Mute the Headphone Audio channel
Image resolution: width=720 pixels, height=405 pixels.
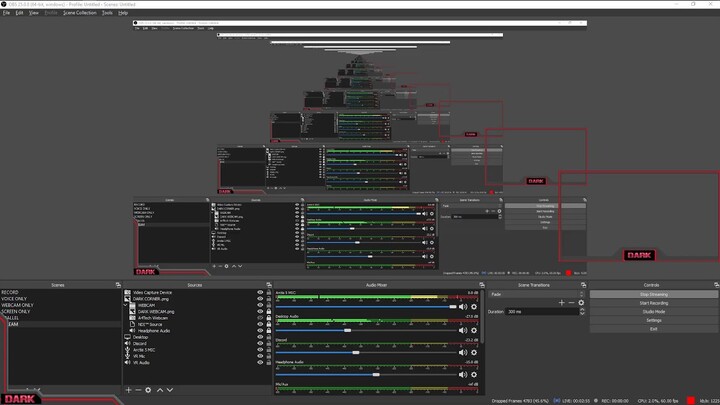pyautogui.click(x=463, y=374)
